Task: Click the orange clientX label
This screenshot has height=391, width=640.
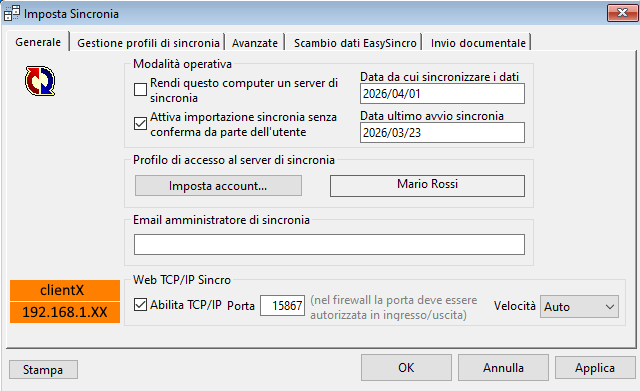Action: point(65,290)
